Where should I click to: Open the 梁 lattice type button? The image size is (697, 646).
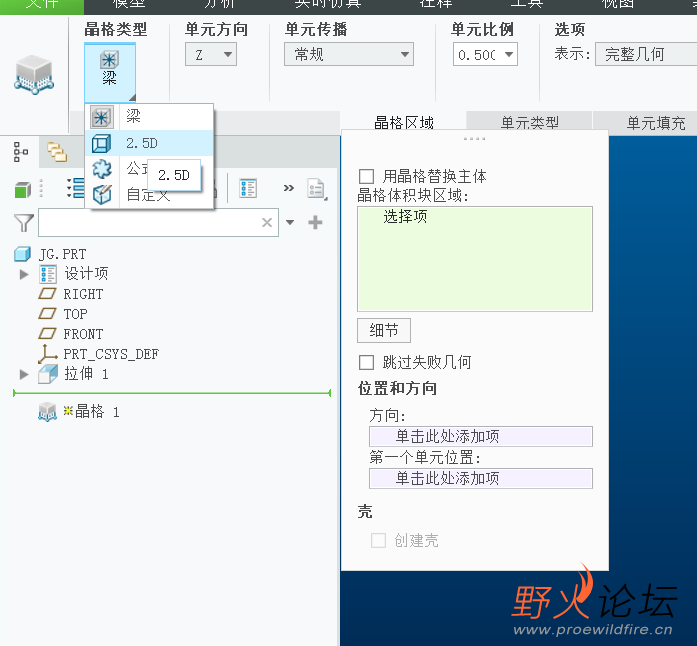tap(110, 72)
